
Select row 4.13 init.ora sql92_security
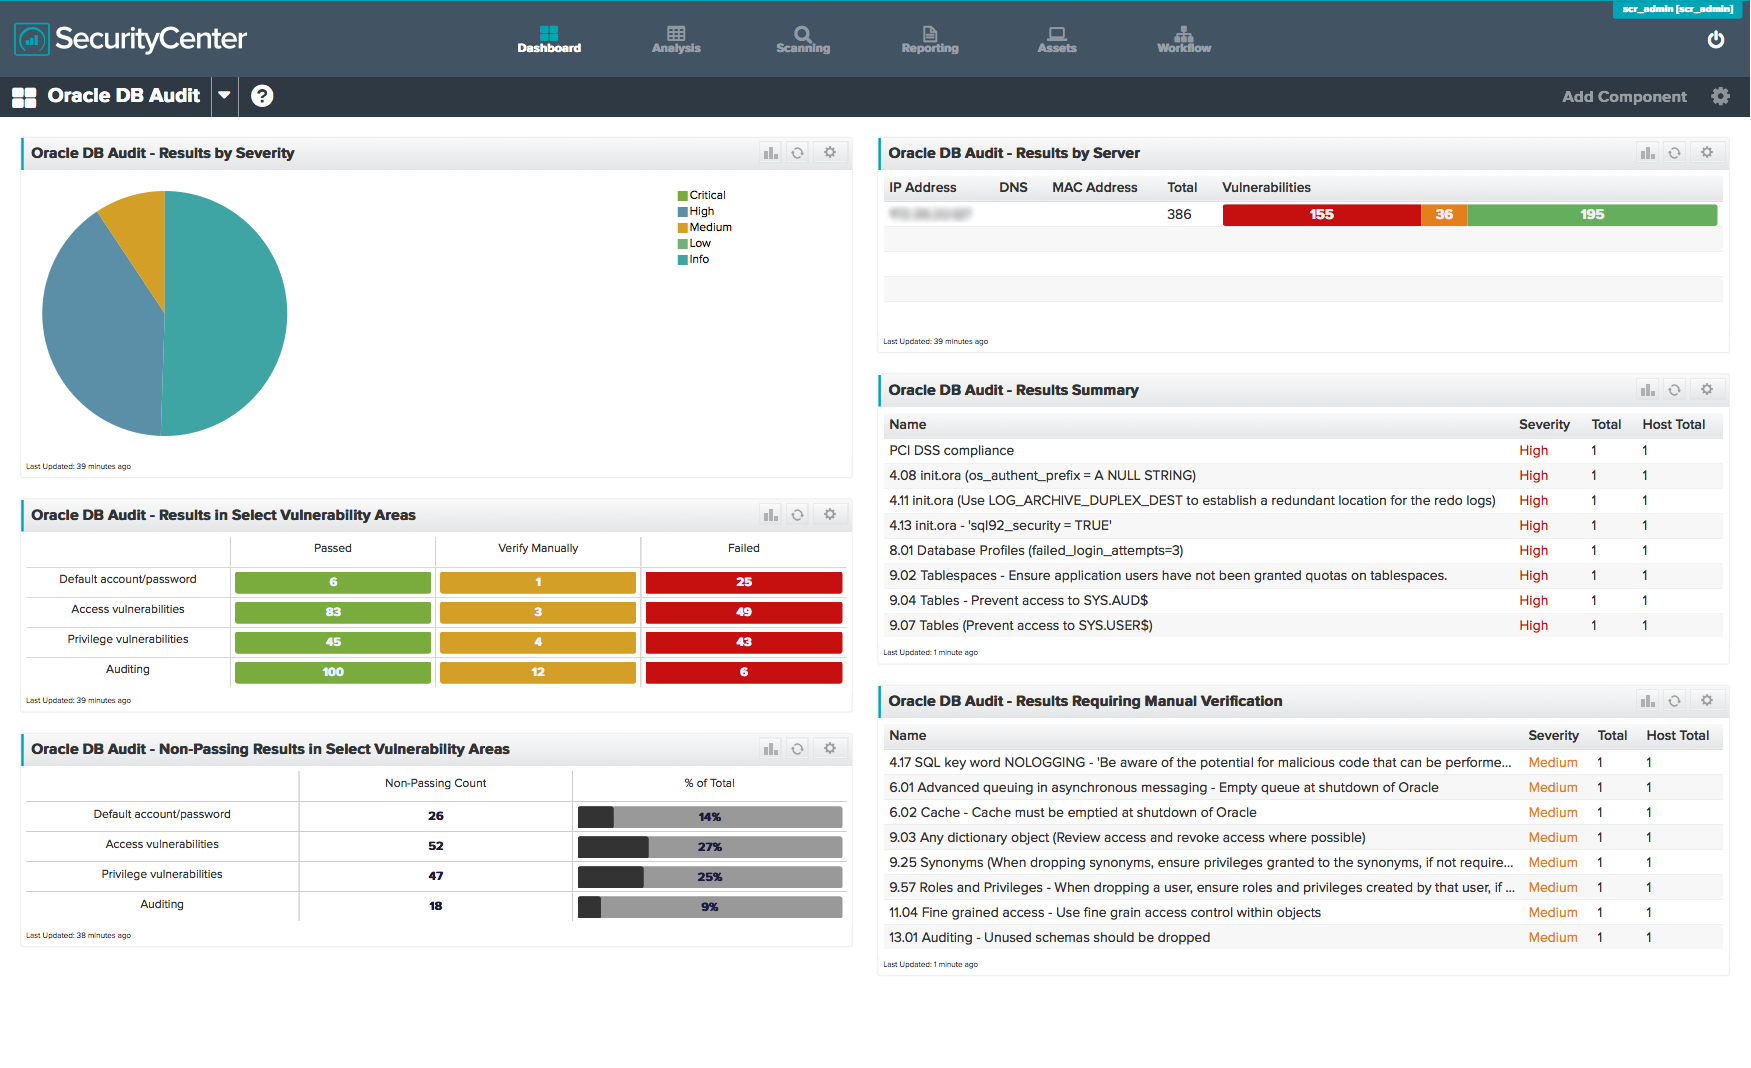coord(1303,526)
